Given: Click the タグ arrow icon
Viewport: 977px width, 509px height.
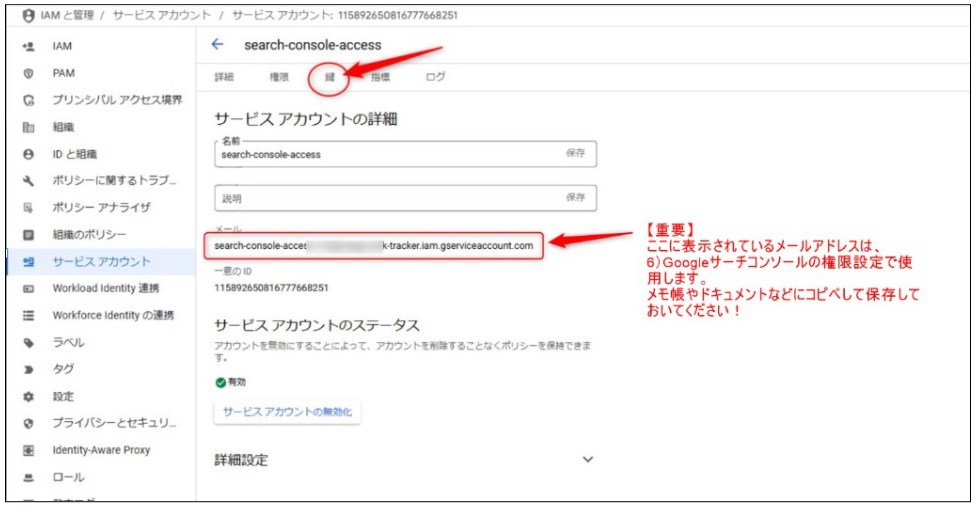Looking at the screenshot, I should [28, 369].
